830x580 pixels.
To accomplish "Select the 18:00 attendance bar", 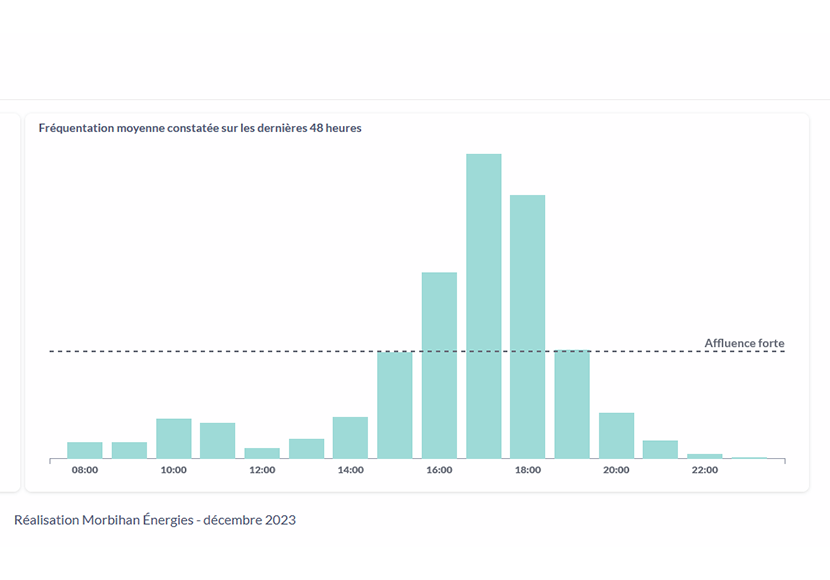I will click(x=528, y=327).
